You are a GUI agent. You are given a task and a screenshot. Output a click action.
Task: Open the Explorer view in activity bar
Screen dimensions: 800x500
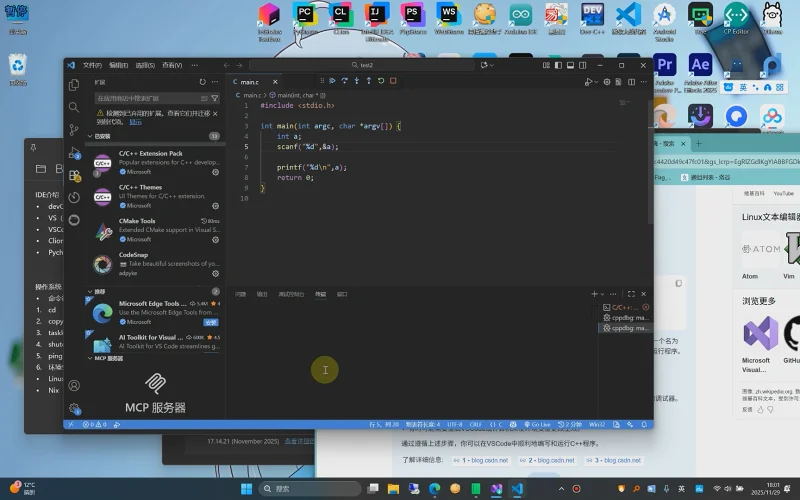pyautogui.click(x=74, y=85)
